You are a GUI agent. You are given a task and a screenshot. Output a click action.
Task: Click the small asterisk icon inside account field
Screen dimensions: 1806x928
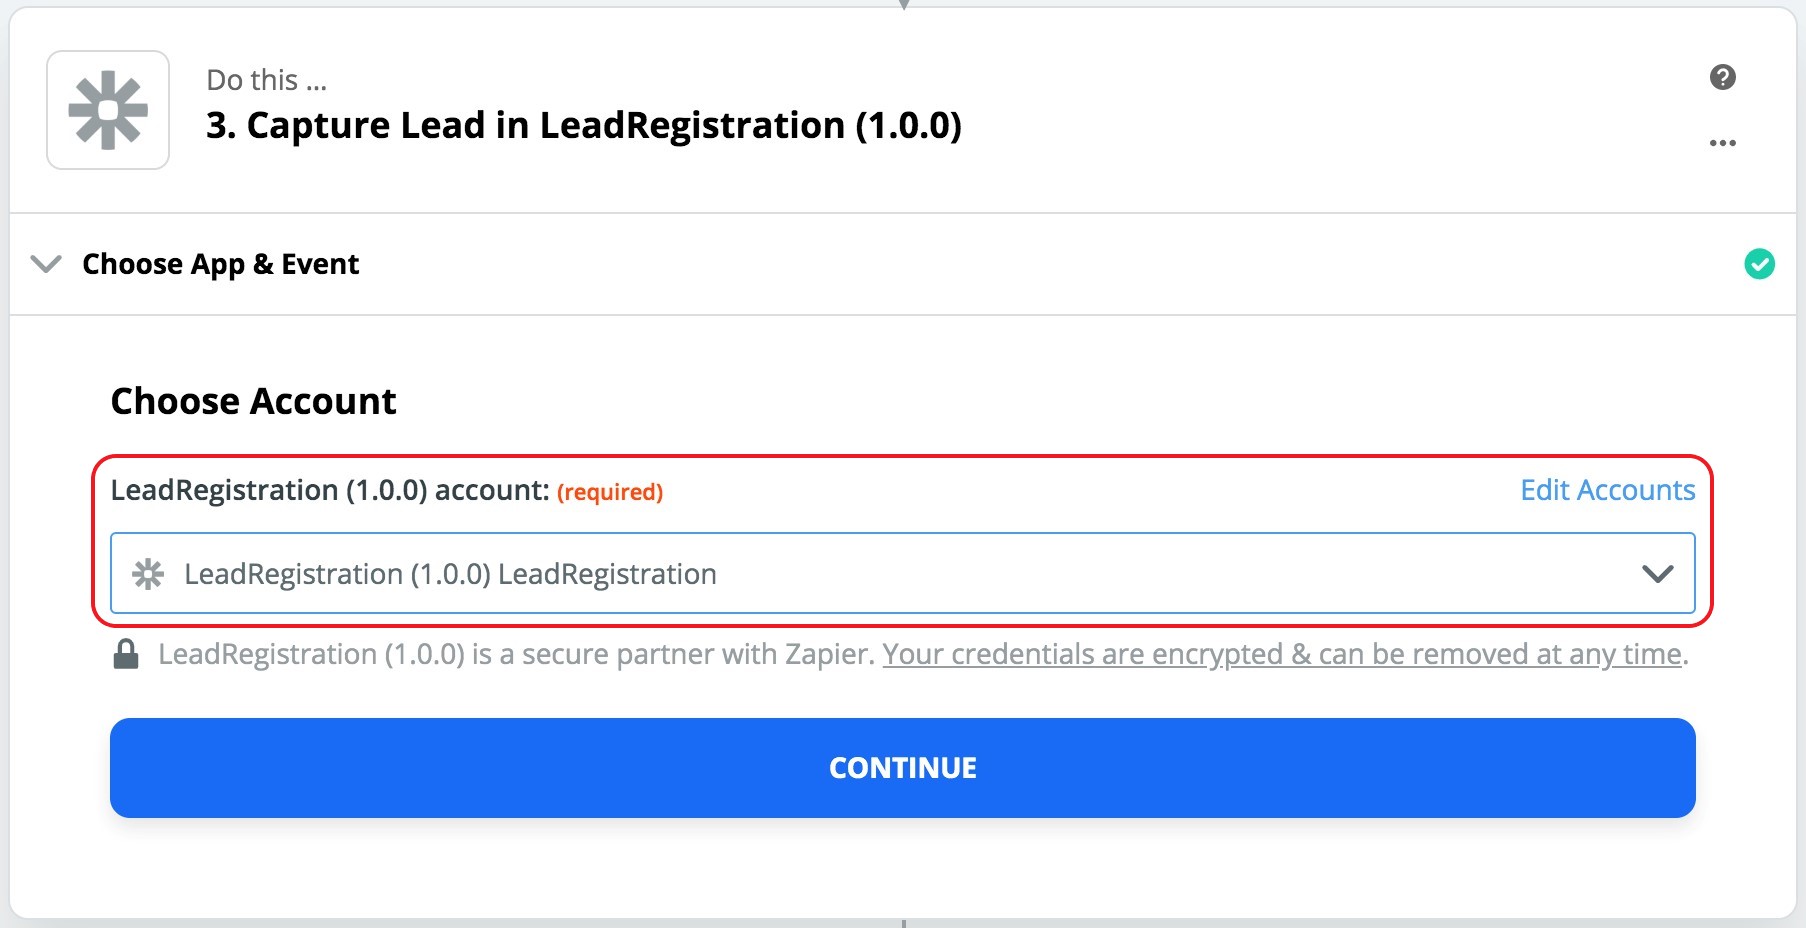tap(148, 574)
